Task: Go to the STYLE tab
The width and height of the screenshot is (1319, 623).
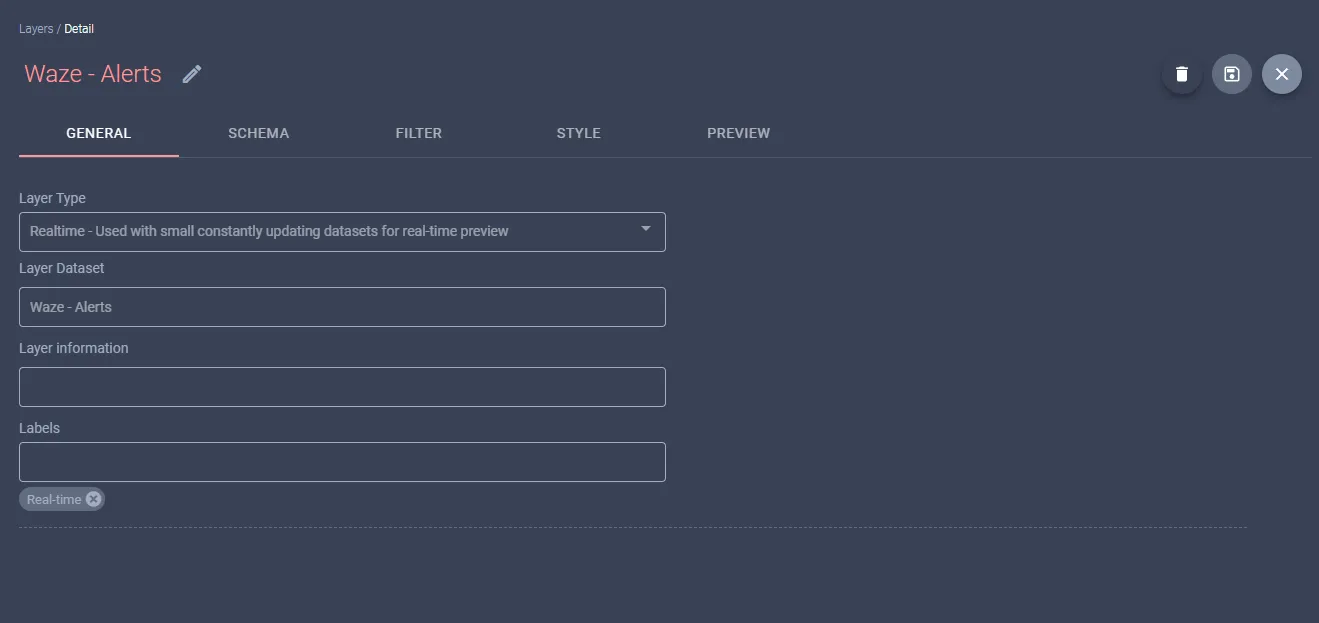Action: (x=579, y=133)
